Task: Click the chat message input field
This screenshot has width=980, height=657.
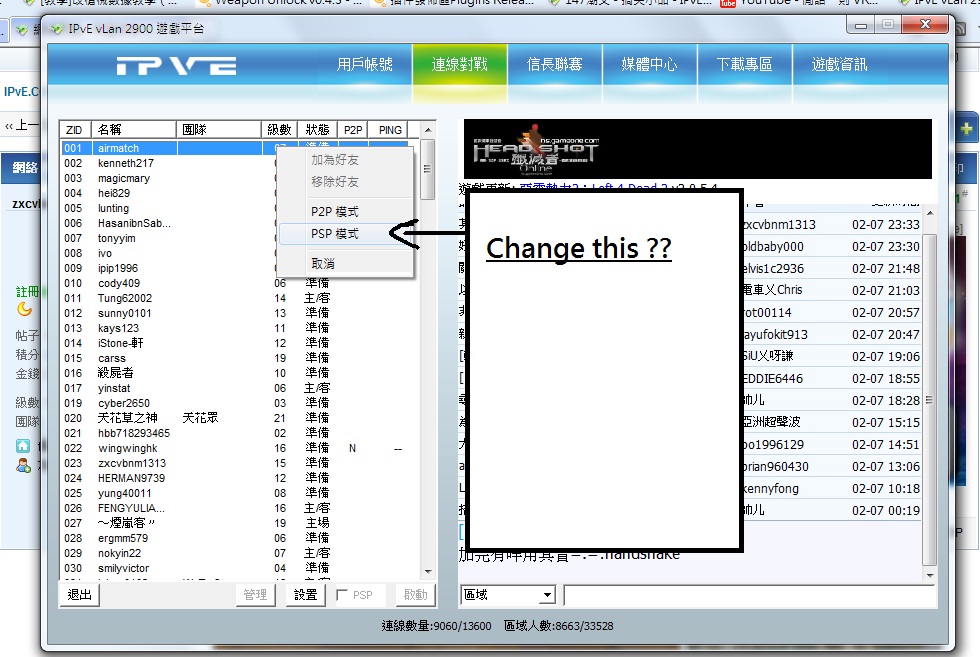Action: tap(749, 595)
